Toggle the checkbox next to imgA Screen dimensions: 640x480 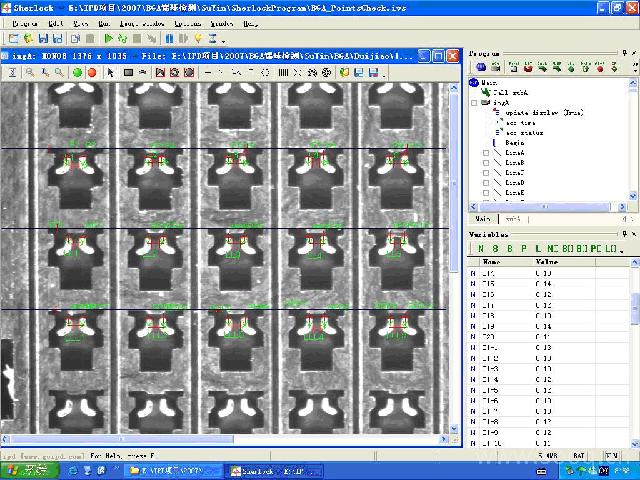[475, 102]
